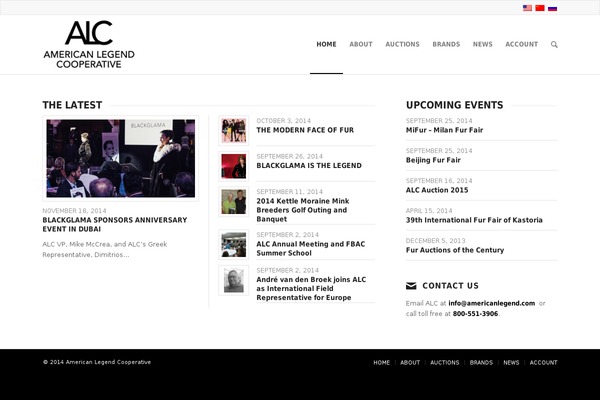Image resolution: width=600 pixels, height=400 pixels.
Task: Switch language with the Chinese flag icon
Action: [x=540, y=8]
